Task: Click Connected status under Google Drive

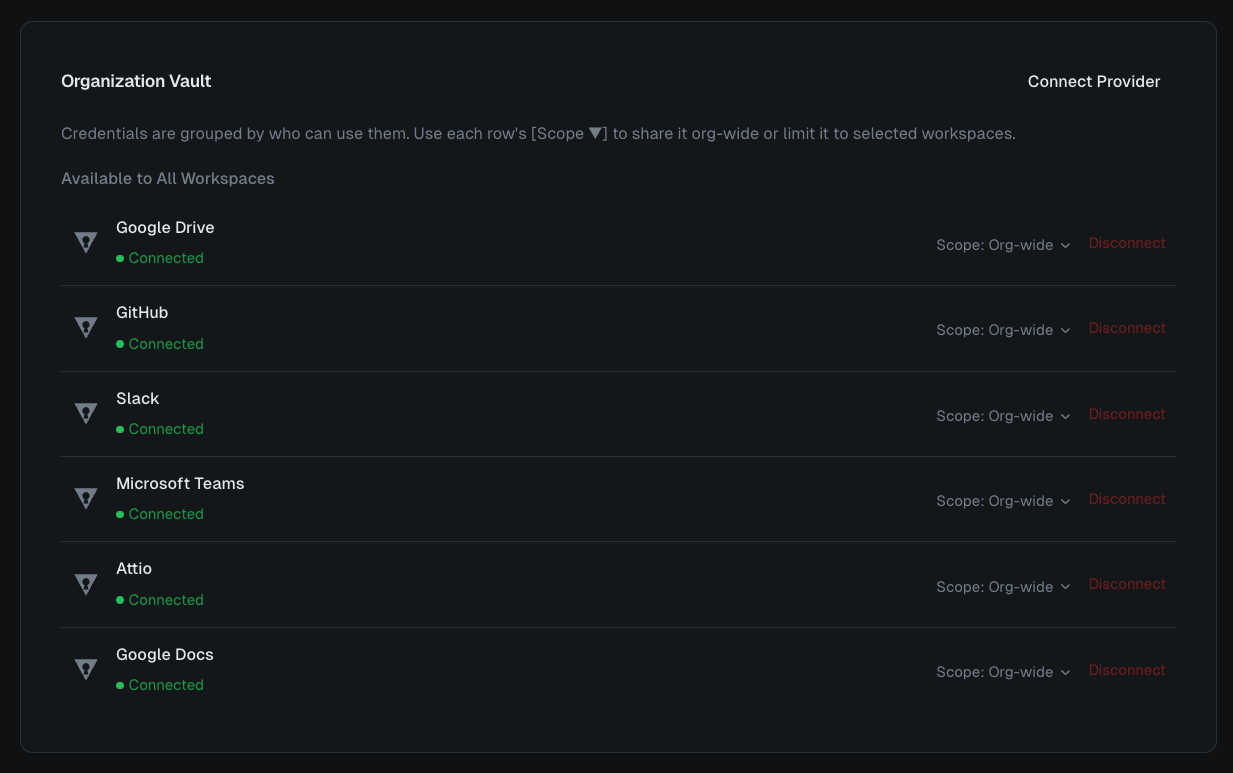Action: tap(160, 258)
